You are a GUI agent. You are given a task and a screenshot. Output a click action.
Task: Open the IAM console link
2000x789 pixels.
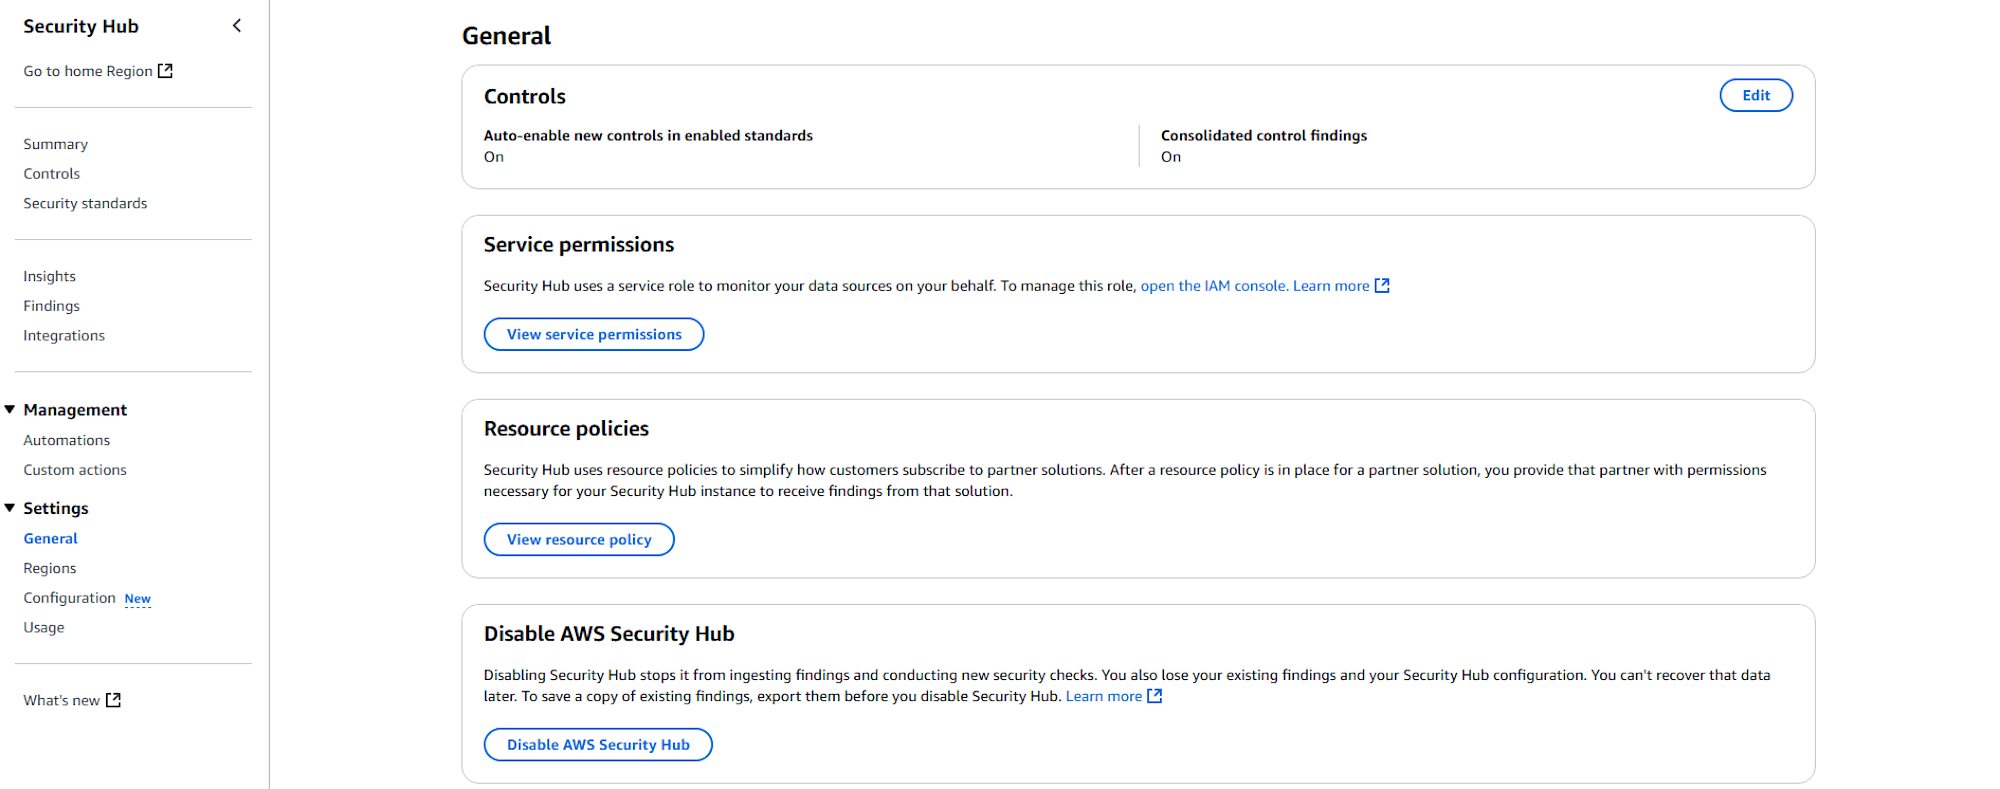point(1214,286)
